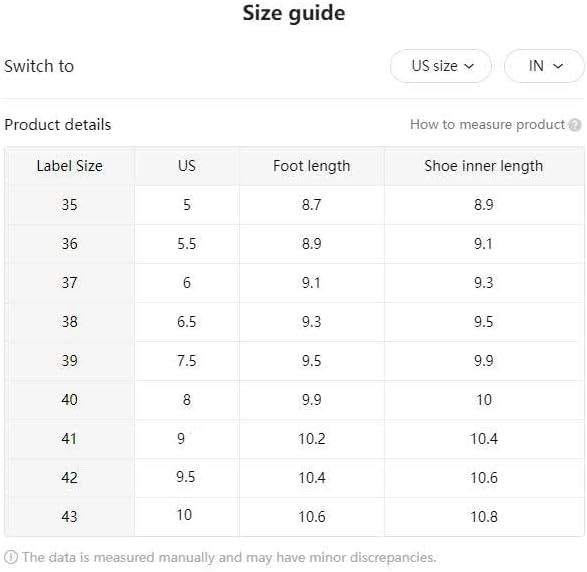Click the Size guide title
This screenshot has height=572, width=587.
(294, 13)
